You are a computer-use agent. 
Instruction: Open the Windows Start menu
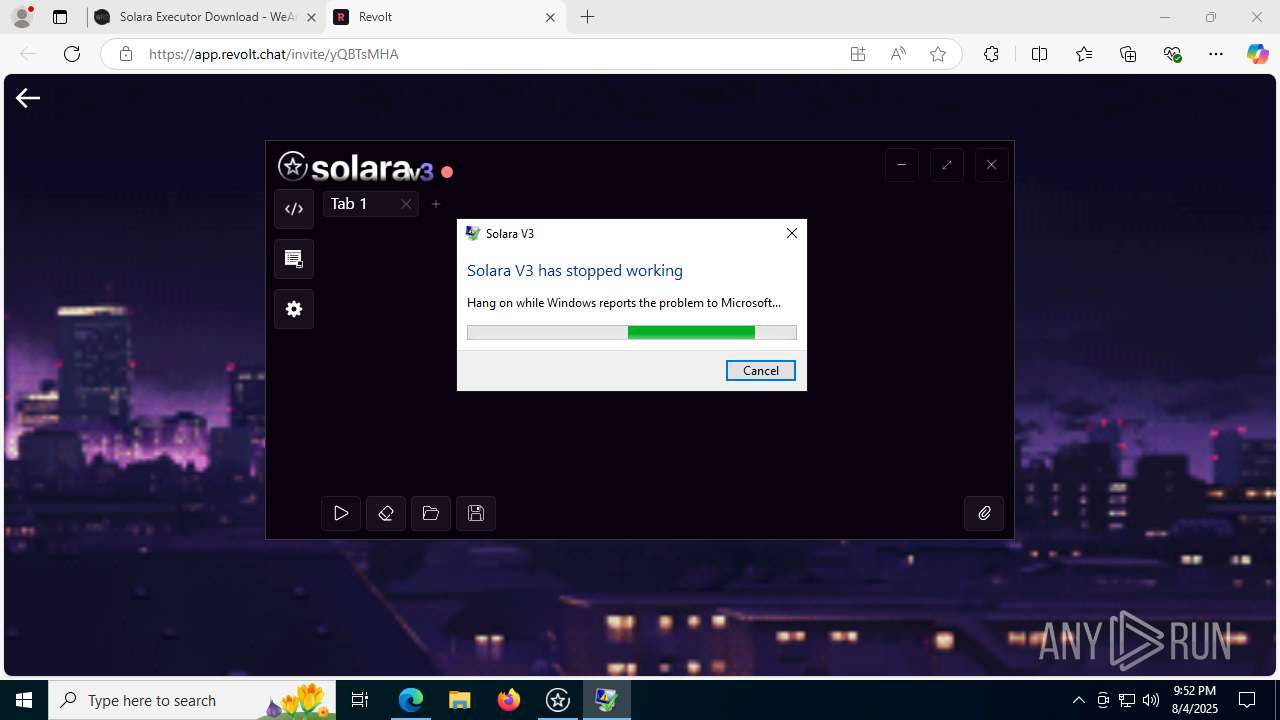(24, 700)
